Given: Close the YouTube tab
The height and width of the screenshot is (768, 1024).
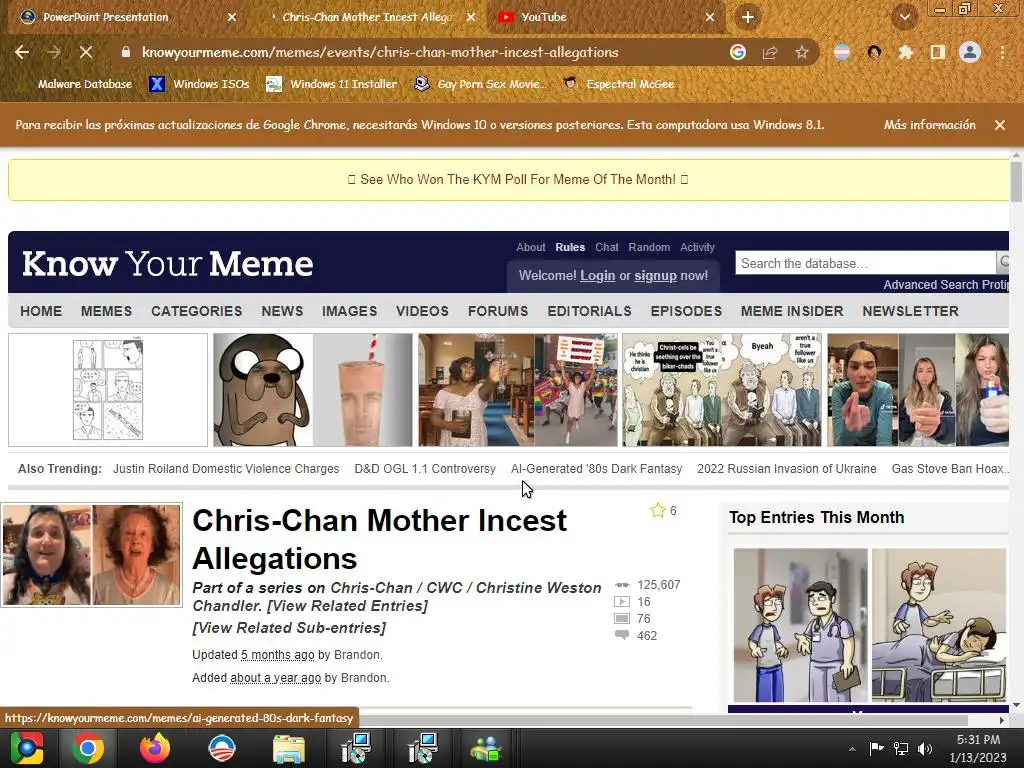Looking at the screenshot, I should click(x=710, y=17).
